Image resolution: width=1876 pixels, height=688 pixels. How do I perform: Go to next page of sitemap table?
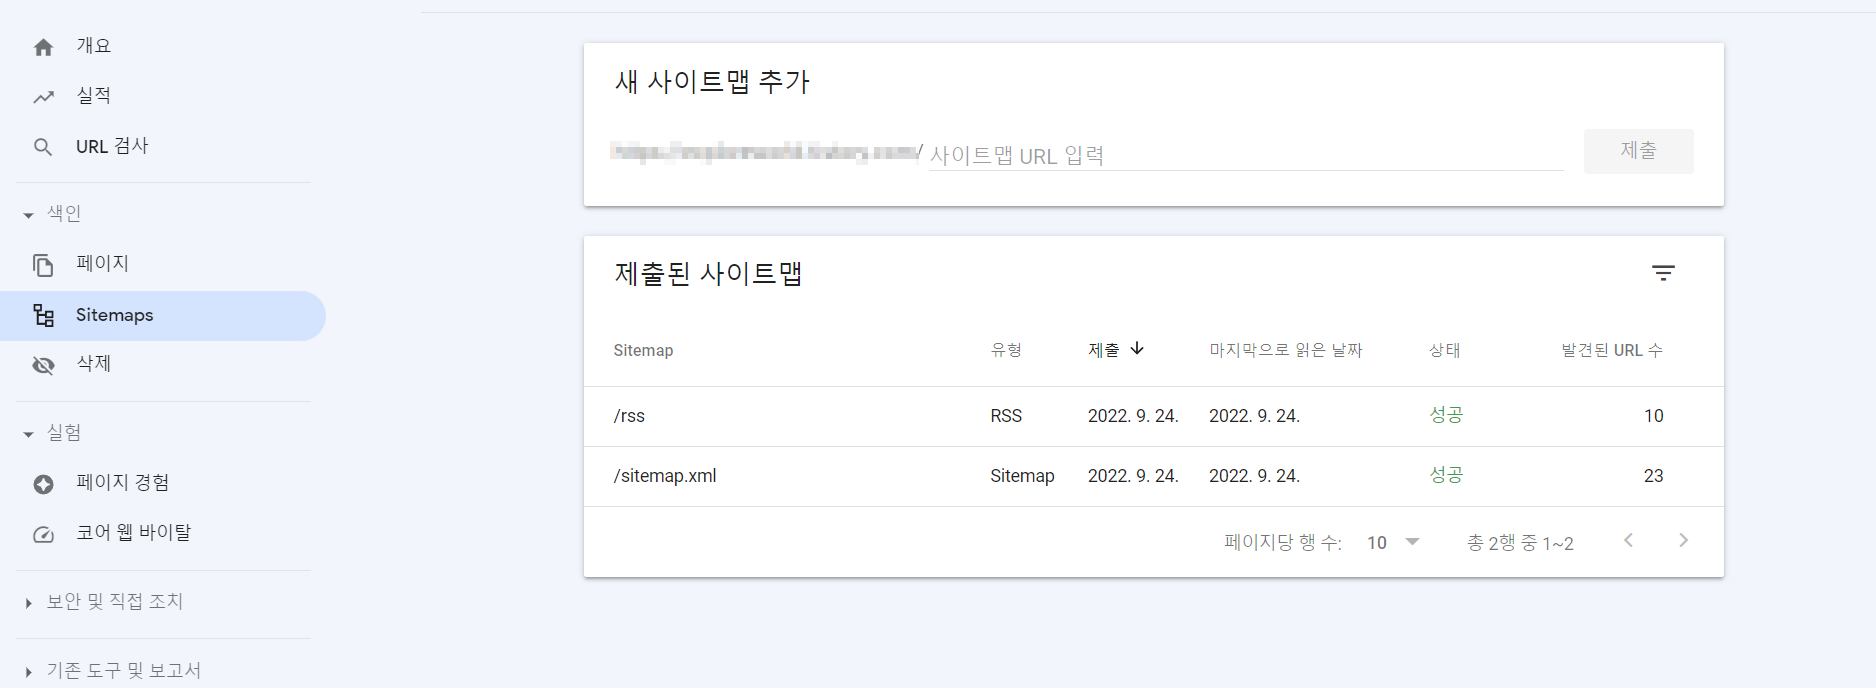(1684, 540)
